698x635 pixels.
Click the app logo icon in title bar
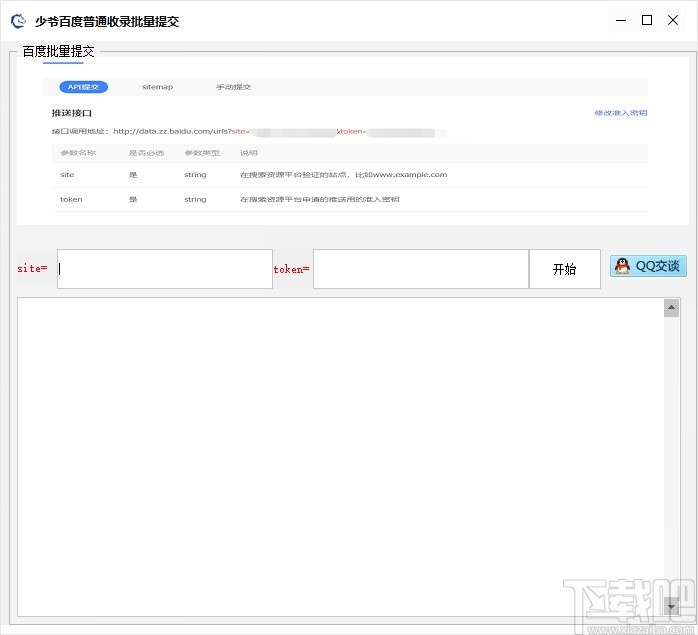pos(18,20)
